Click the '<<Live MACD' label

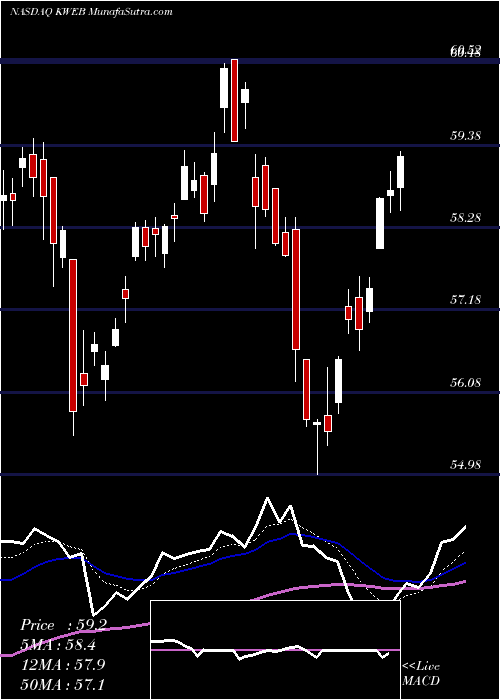coord(421,674)
